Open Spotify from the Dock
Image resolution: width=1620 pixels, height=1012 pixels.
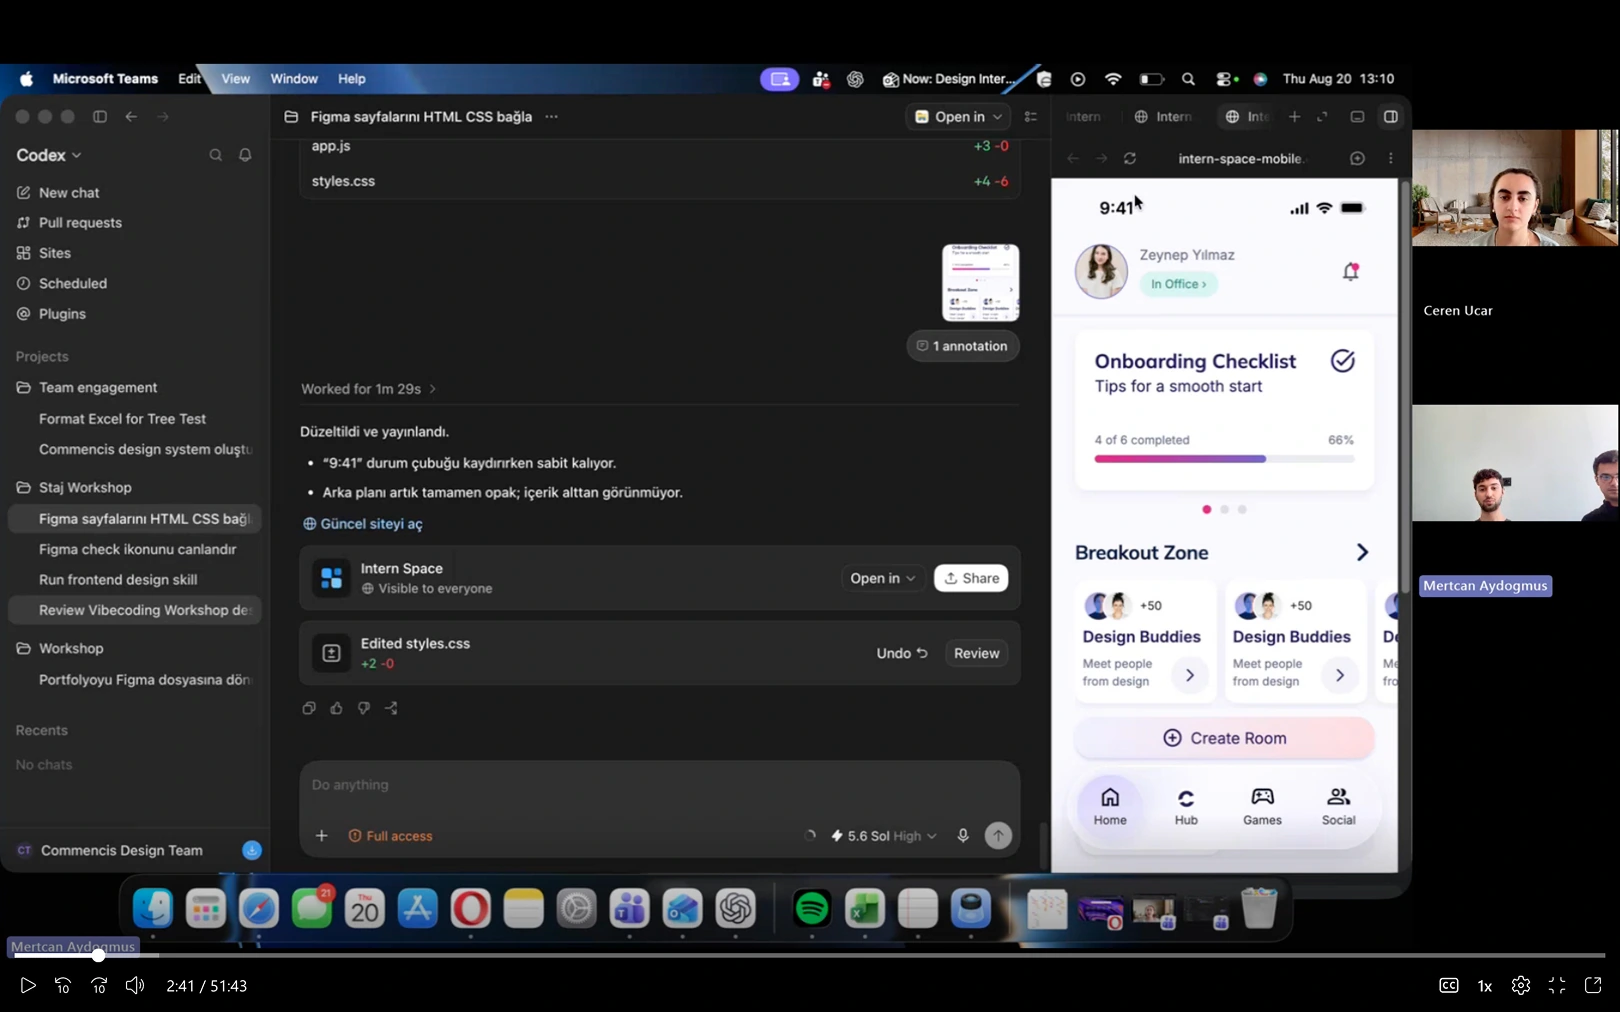coord(811,908)
